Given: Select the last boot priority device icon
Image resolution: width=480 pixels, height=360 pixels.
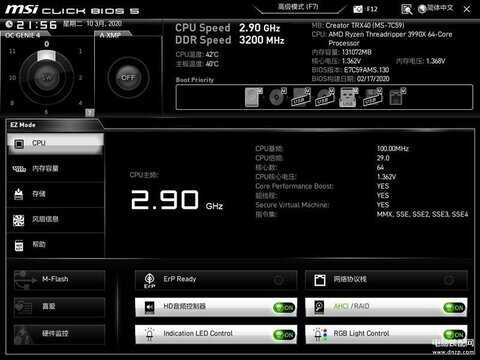Looking at the screenshot, I should tap(397, 97).
